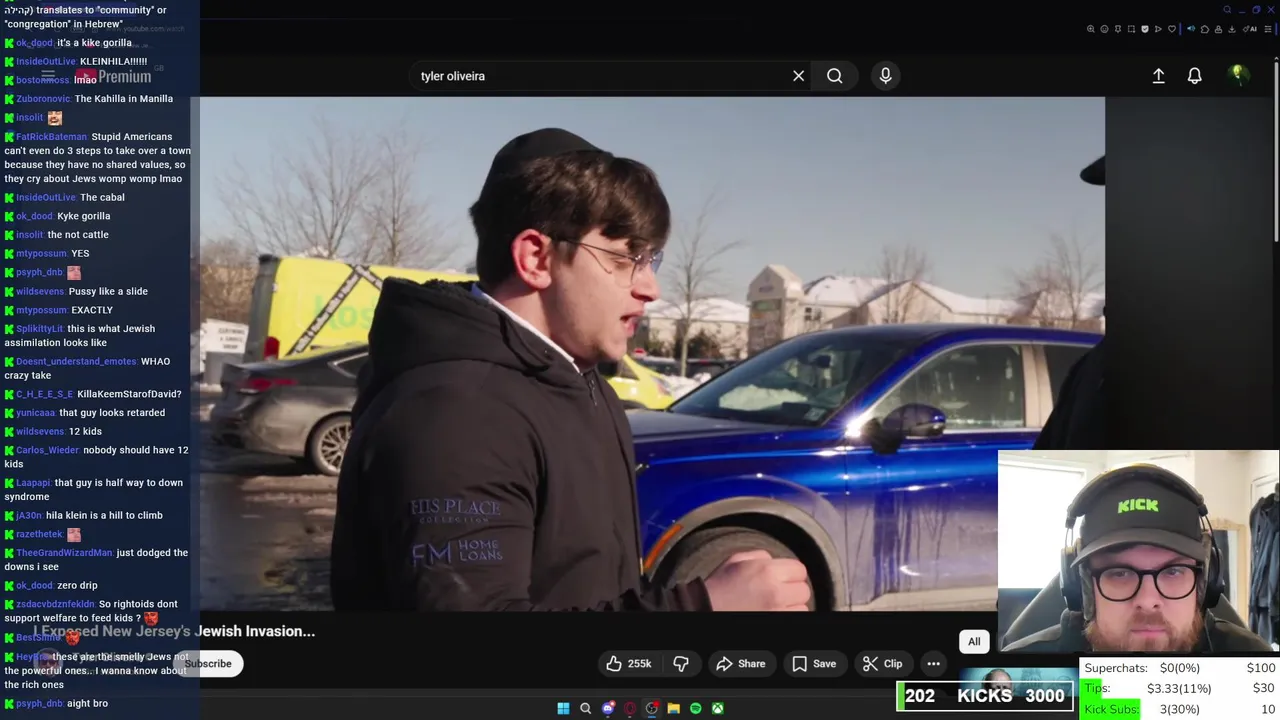
Task: Click the browser snapshot selection icon
Action: click(1131, 29)
